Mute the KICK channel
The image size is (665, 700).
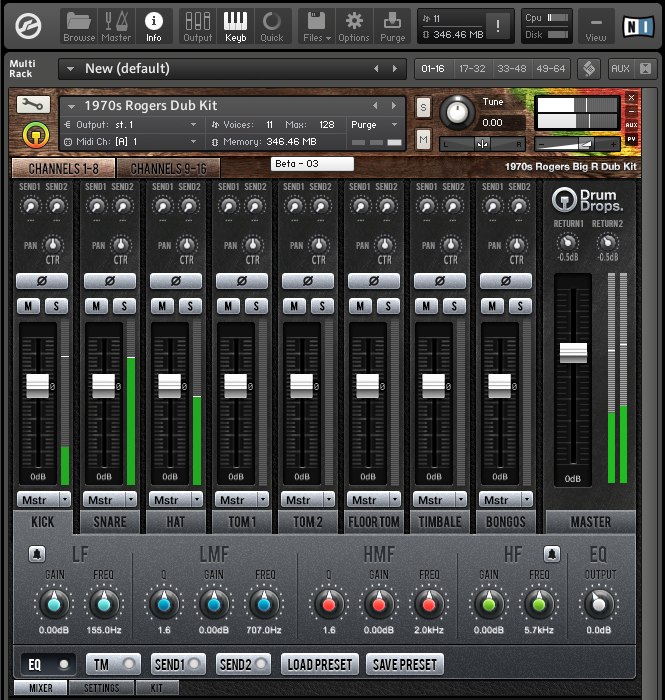pyautogui.click(x=30, y=305)
